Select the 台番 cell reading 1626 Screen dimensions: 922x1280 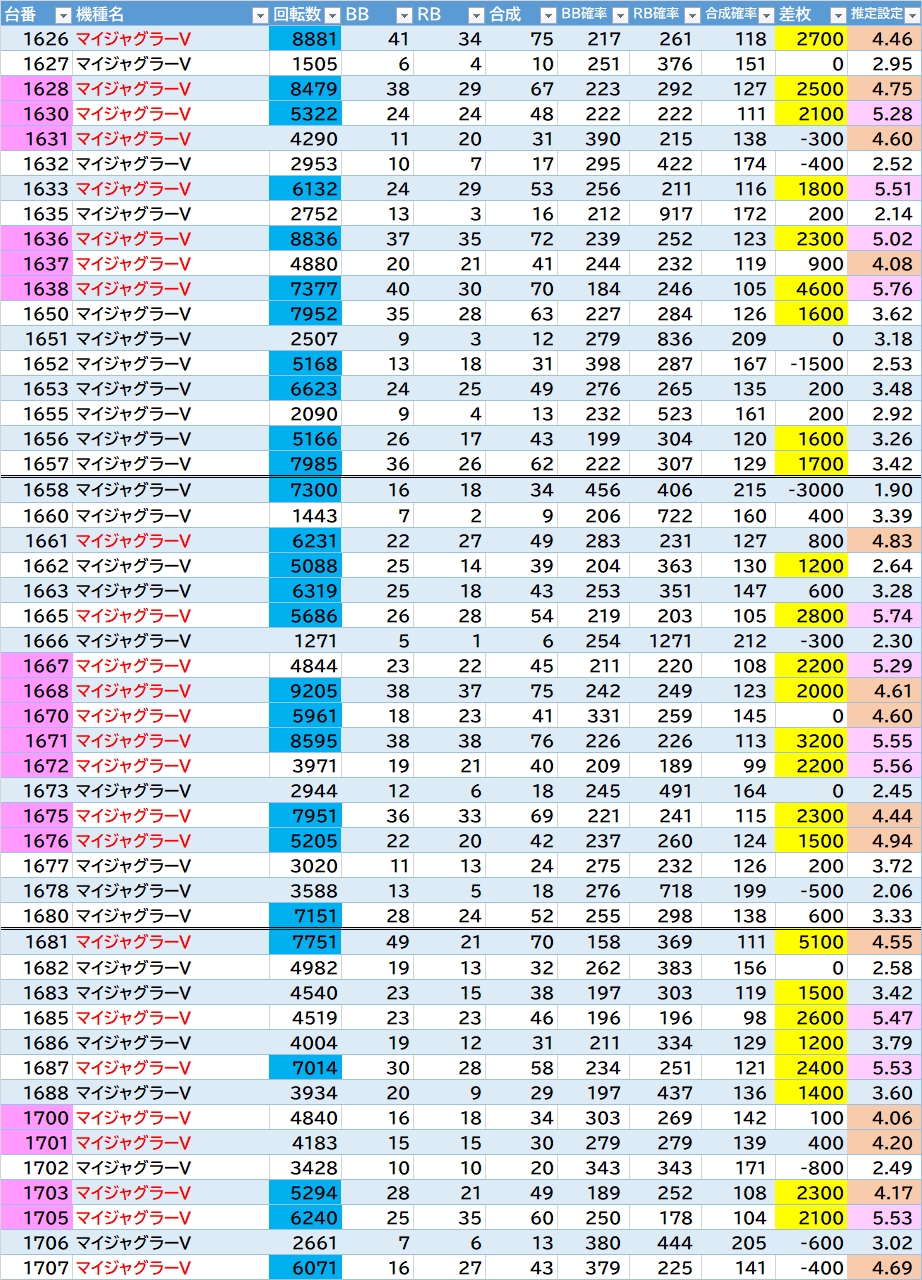36,39
